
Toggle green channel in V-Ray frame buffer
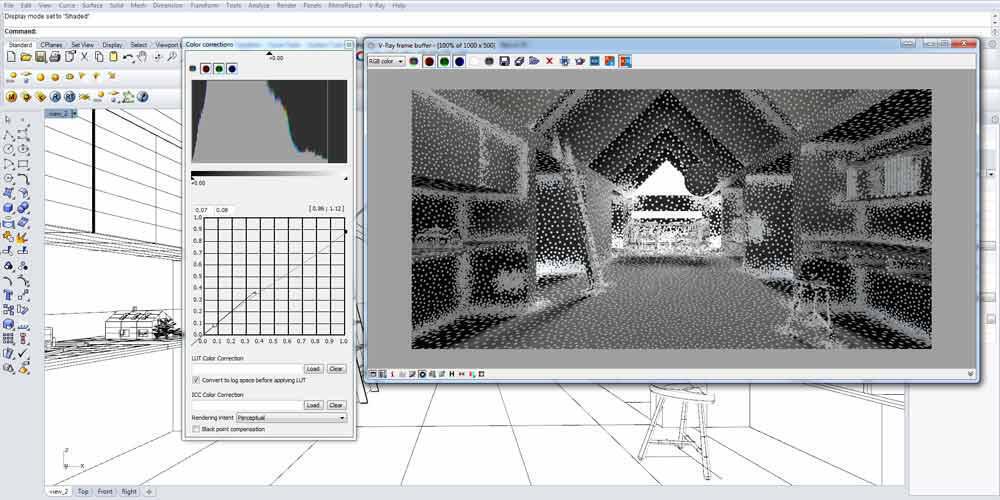444,61
